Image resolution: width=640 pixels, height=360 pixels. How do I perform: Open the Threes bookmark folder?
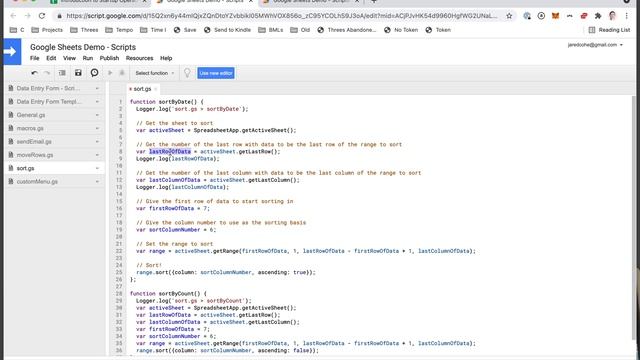pos(84,30)
